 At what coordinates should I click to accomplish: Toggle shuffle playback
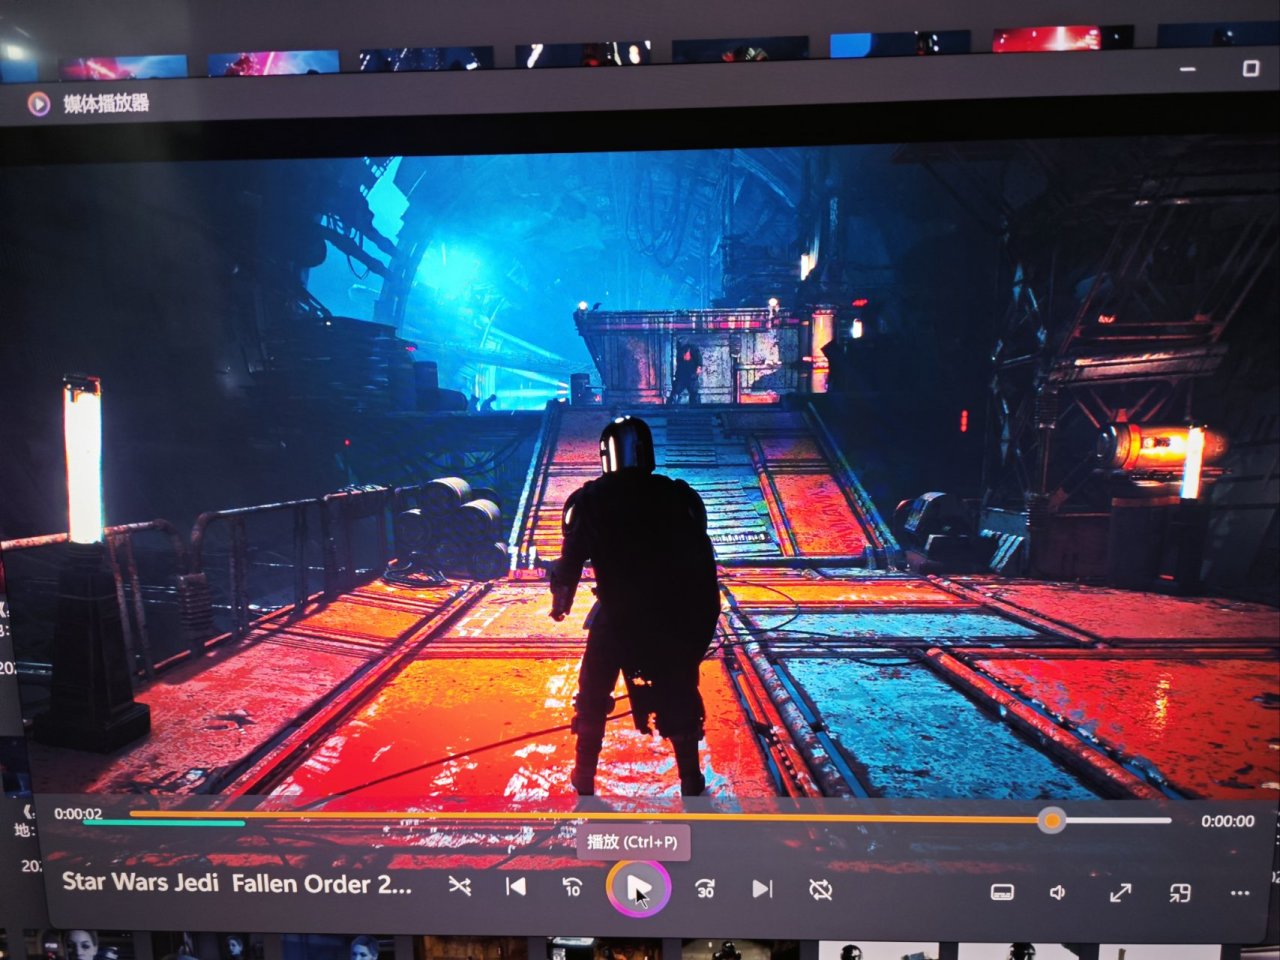(x=459, y=886)
